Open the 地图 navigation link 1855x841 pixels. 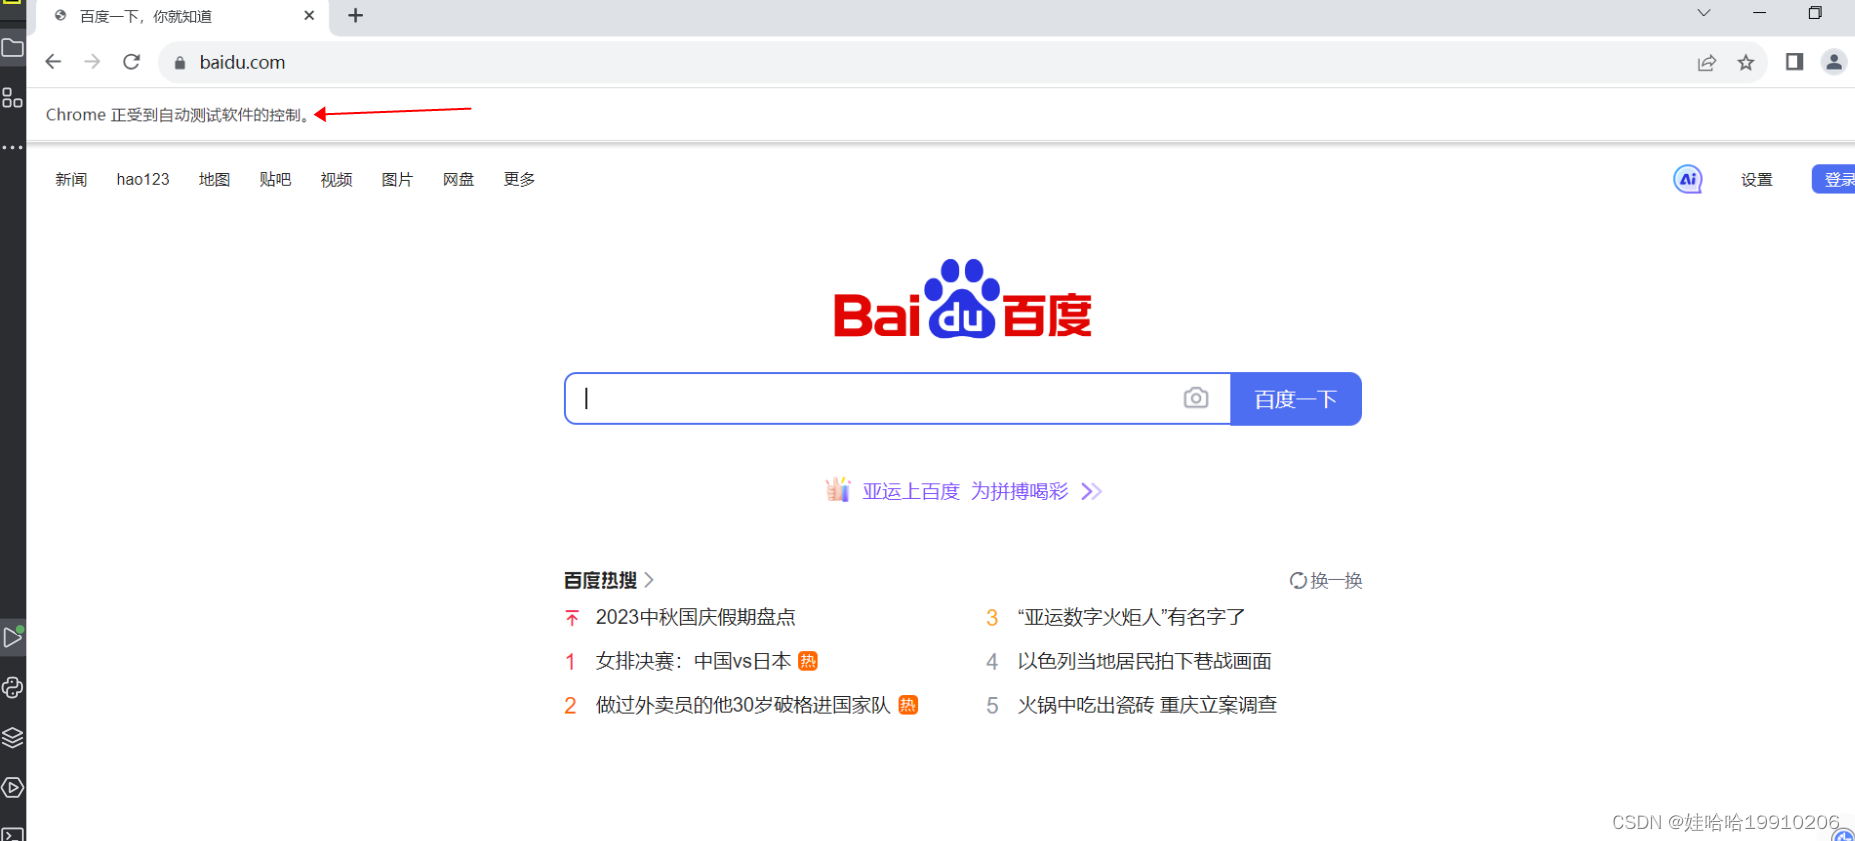pyautogui.click(x=214, y=179)
